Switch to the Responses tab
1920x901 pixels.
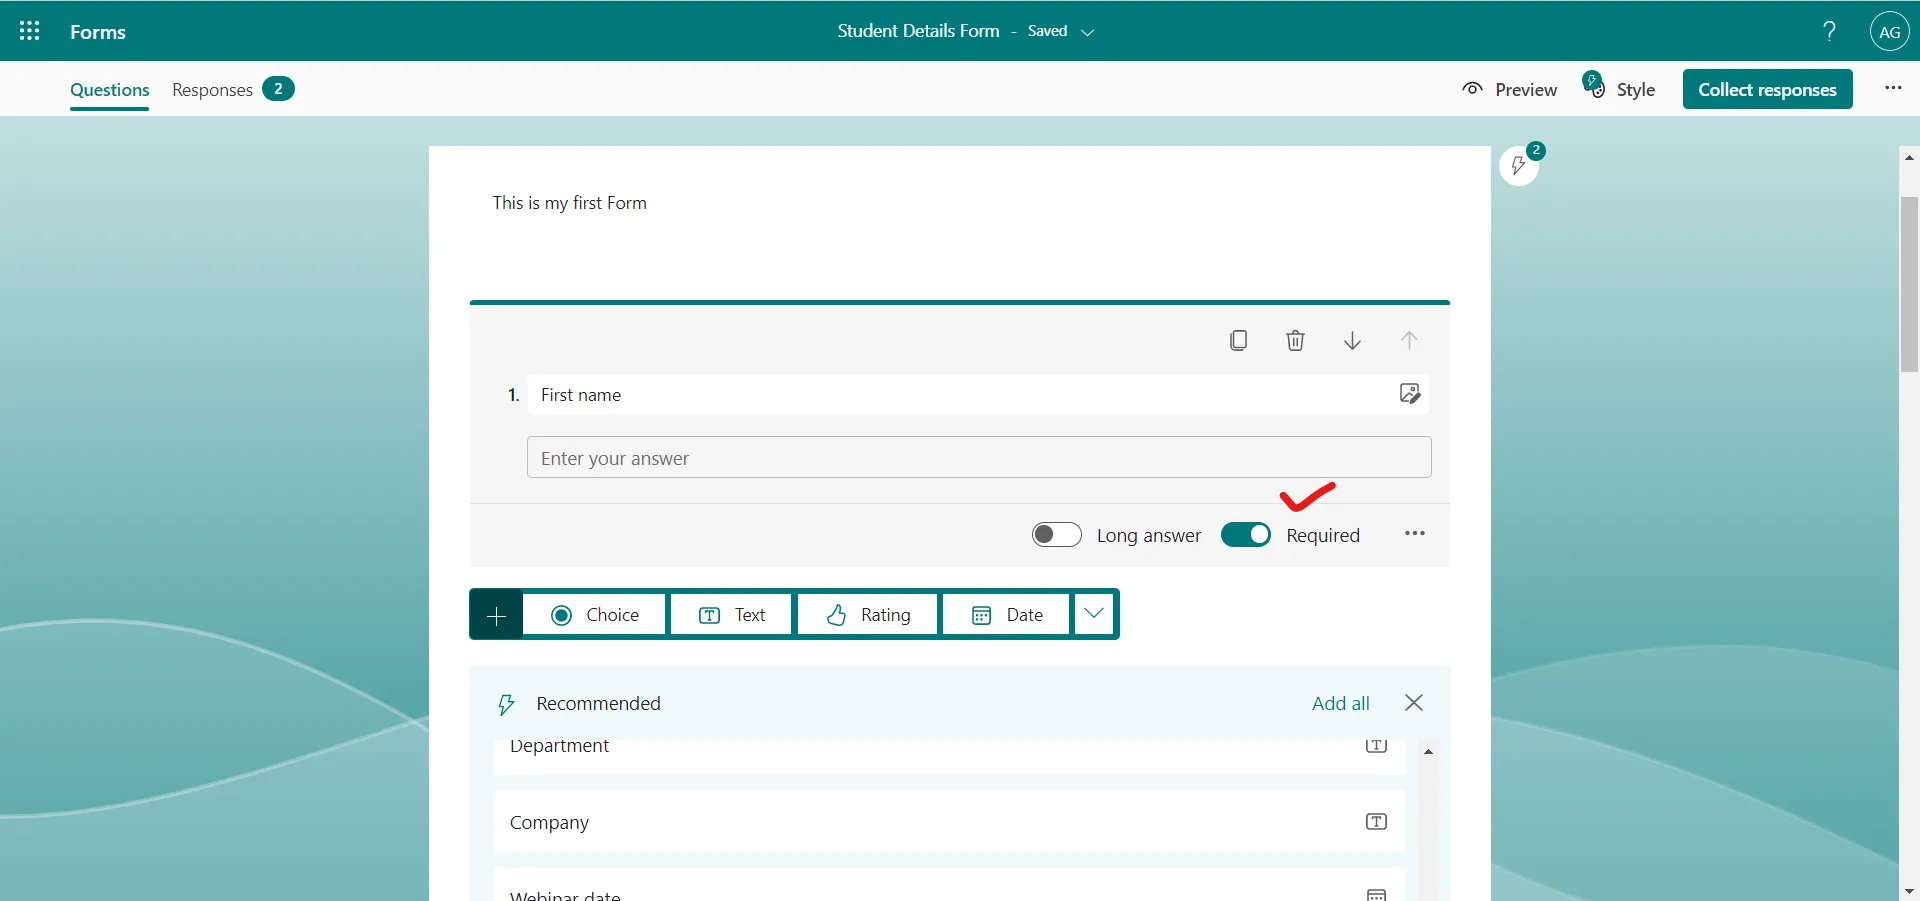210,89
